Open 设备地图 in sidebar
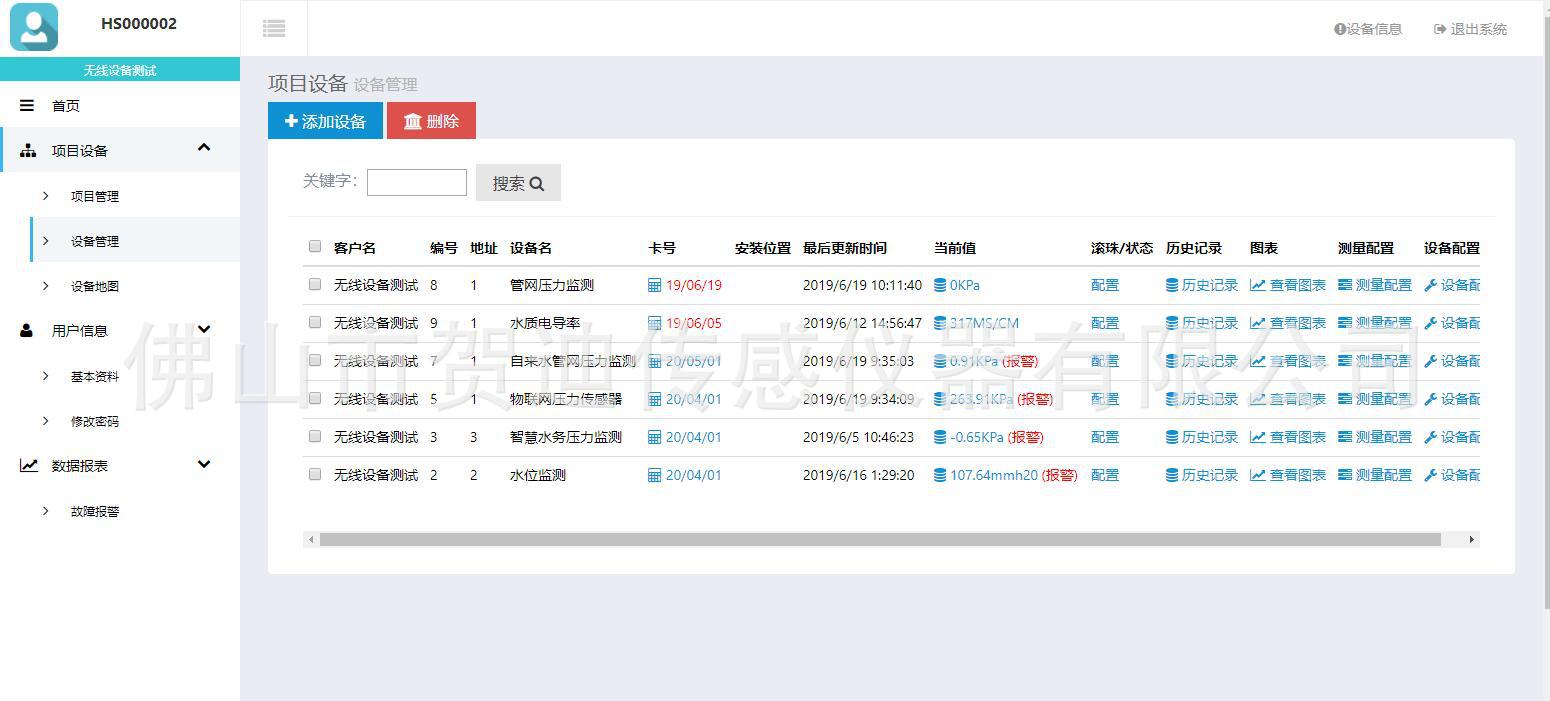The image size is (1550, 701). pyautogui.click(x=95, y=286)
